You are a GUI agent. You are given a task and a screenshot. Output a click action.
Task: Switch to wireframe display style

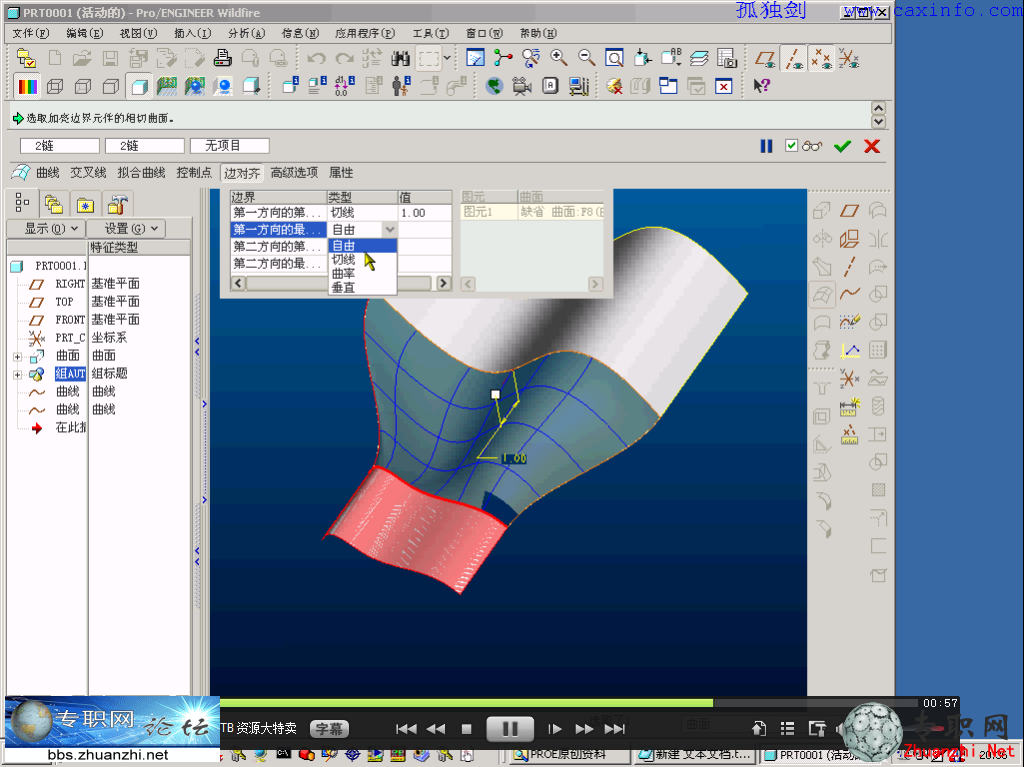[x=55, y=86]
